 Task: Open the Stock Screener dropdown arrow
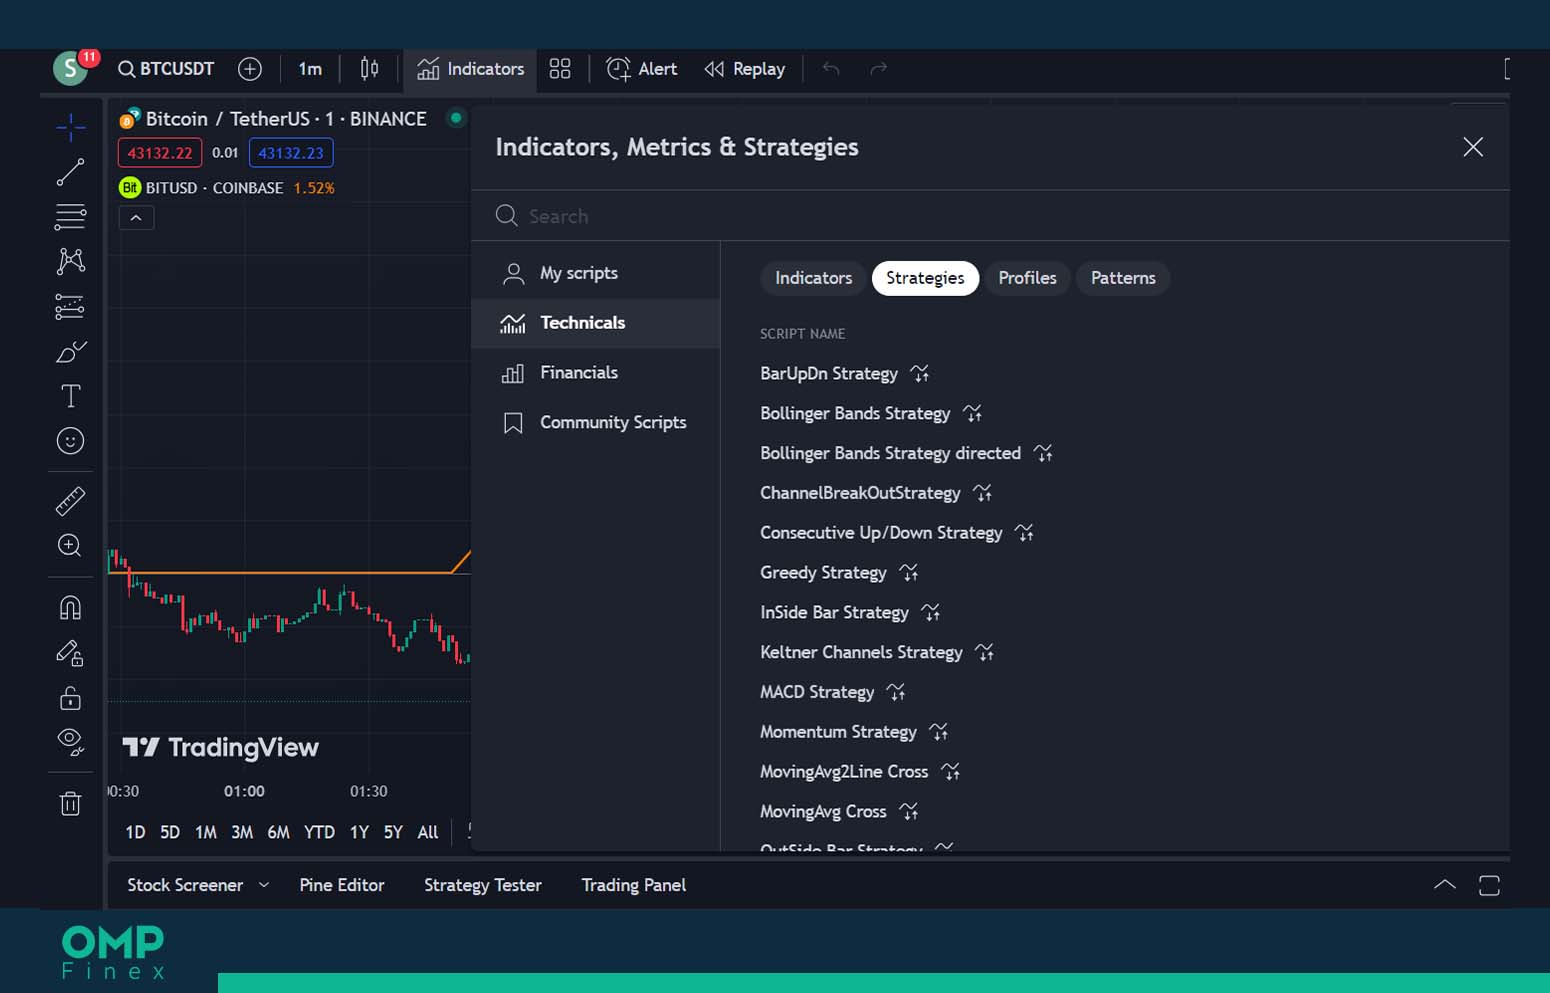pos(264,885)
